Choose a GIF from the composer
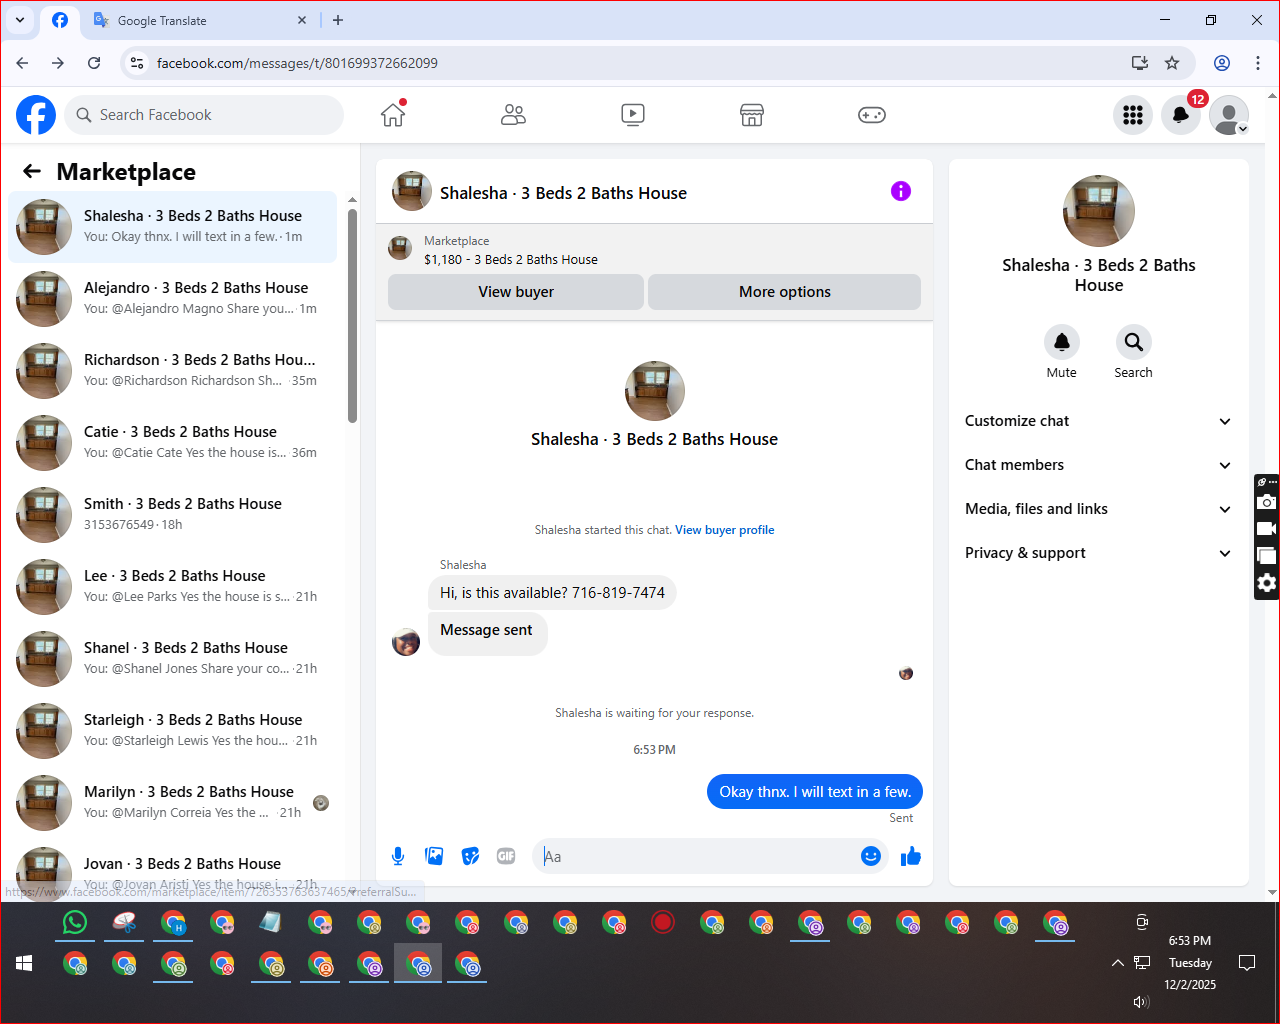This screenshot has width=1280, height=1024. 506,856
